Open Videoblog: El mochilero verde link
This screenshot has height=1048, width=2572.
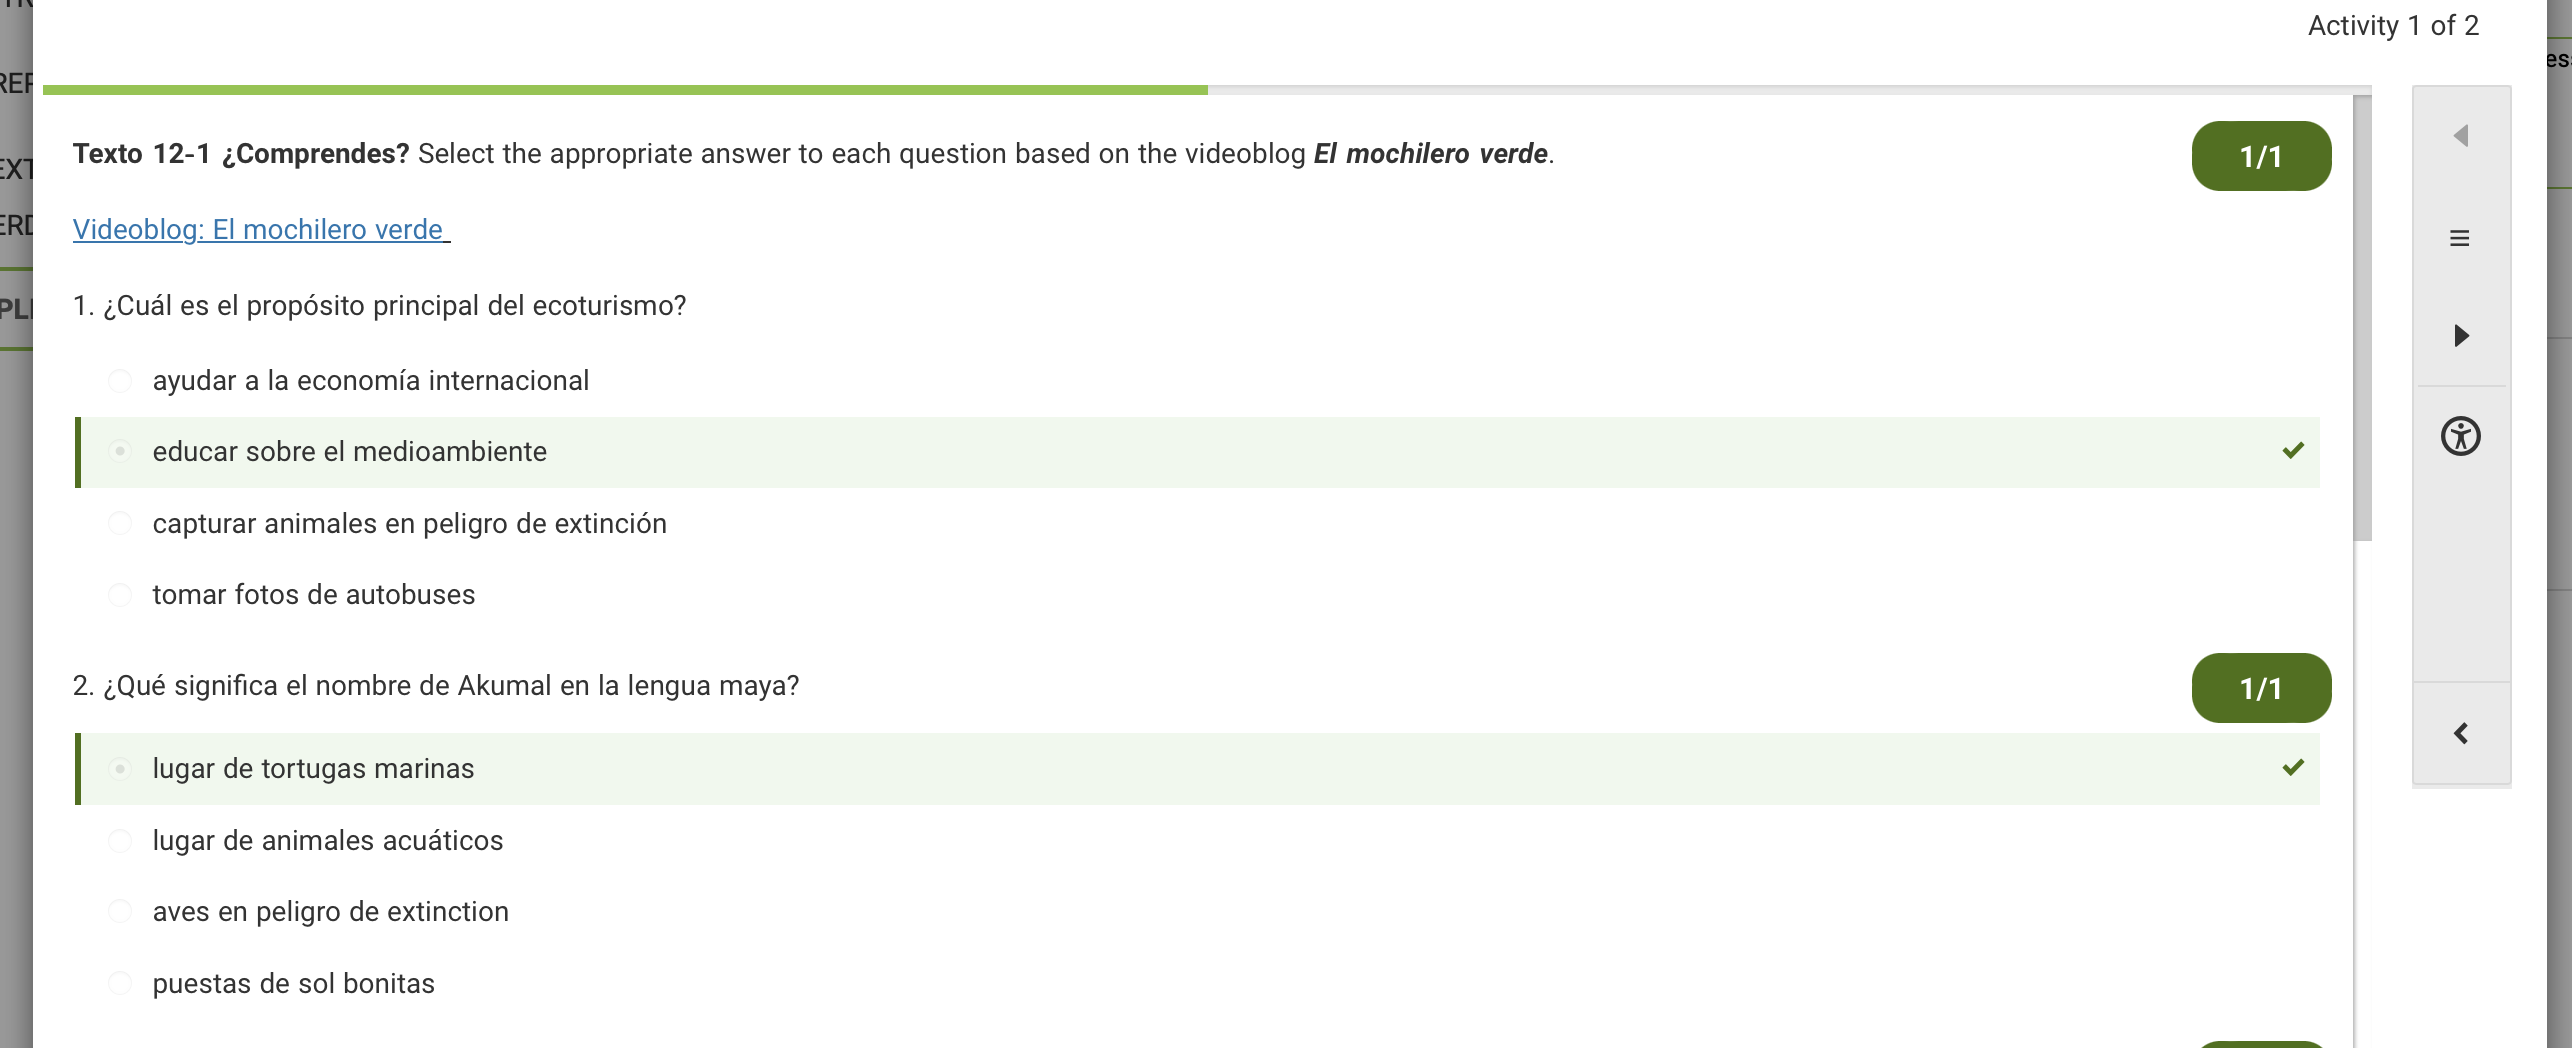click(x=261, y=230)
